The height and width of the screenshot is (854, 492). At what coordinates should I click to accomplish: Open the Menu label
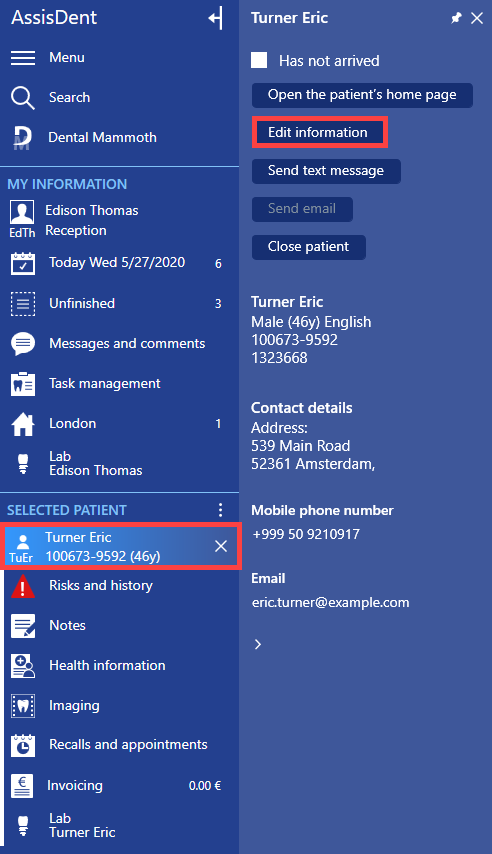[67, 58]
